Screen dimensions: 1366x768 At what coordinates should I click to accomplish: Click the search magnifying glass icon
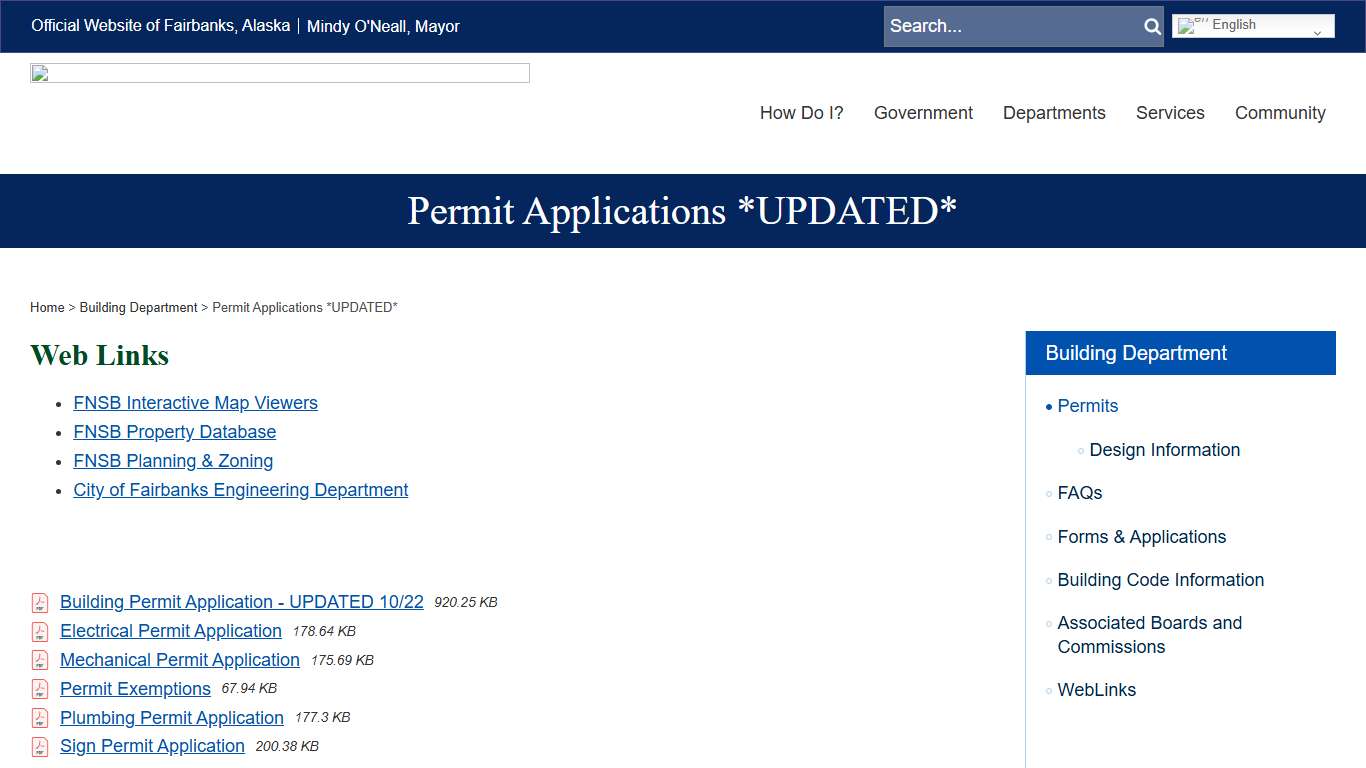pos(1150,26)
